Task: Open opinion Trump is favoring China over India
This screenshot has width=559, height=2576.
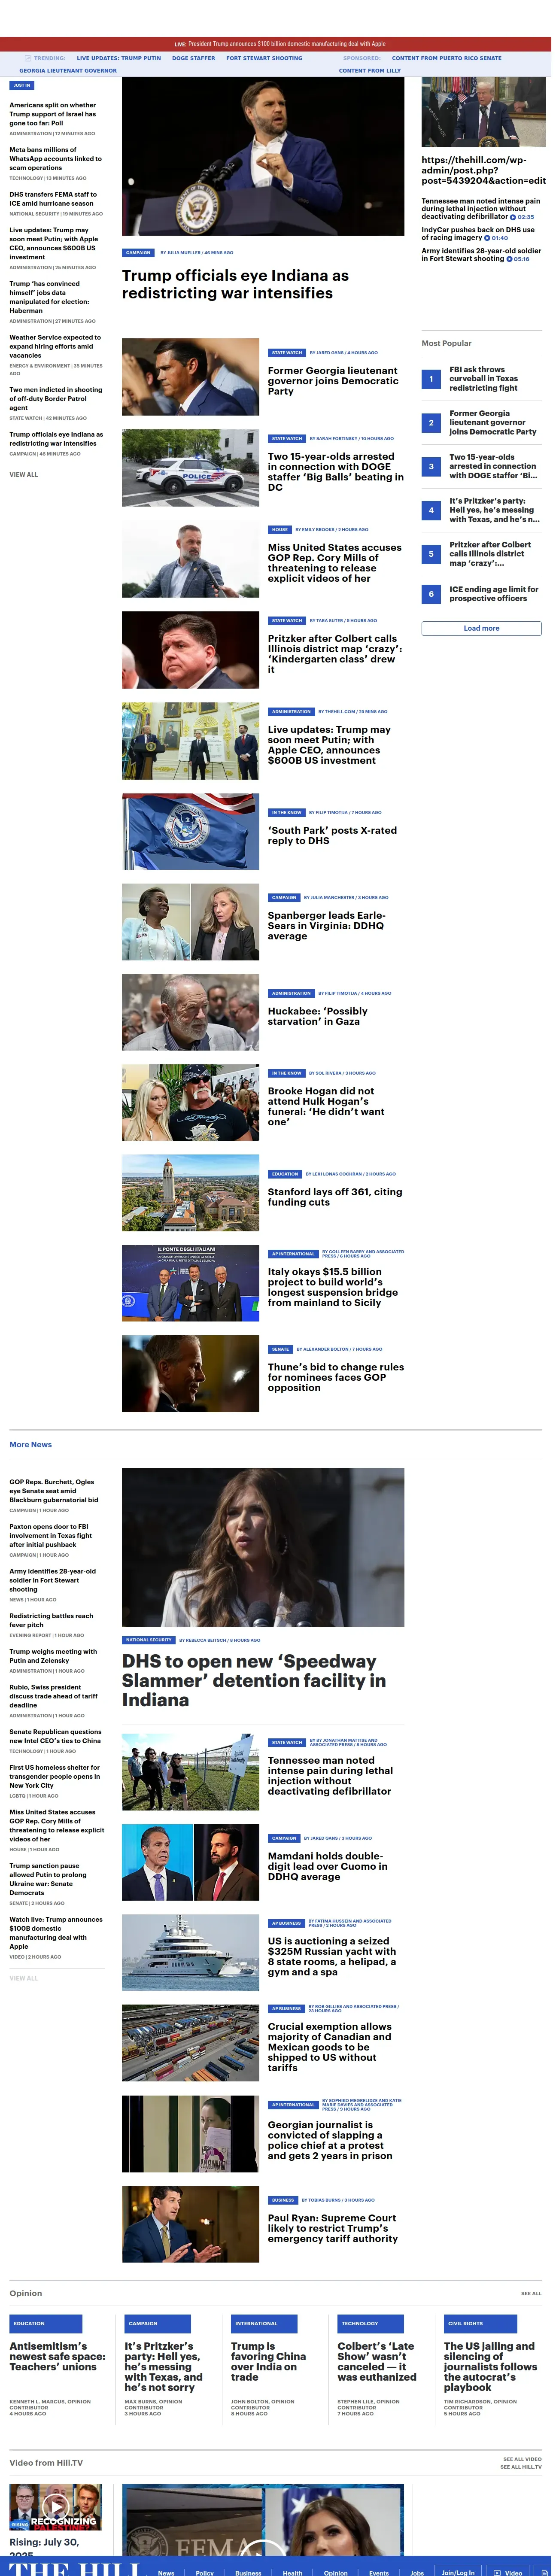Action: [268, 2360]
